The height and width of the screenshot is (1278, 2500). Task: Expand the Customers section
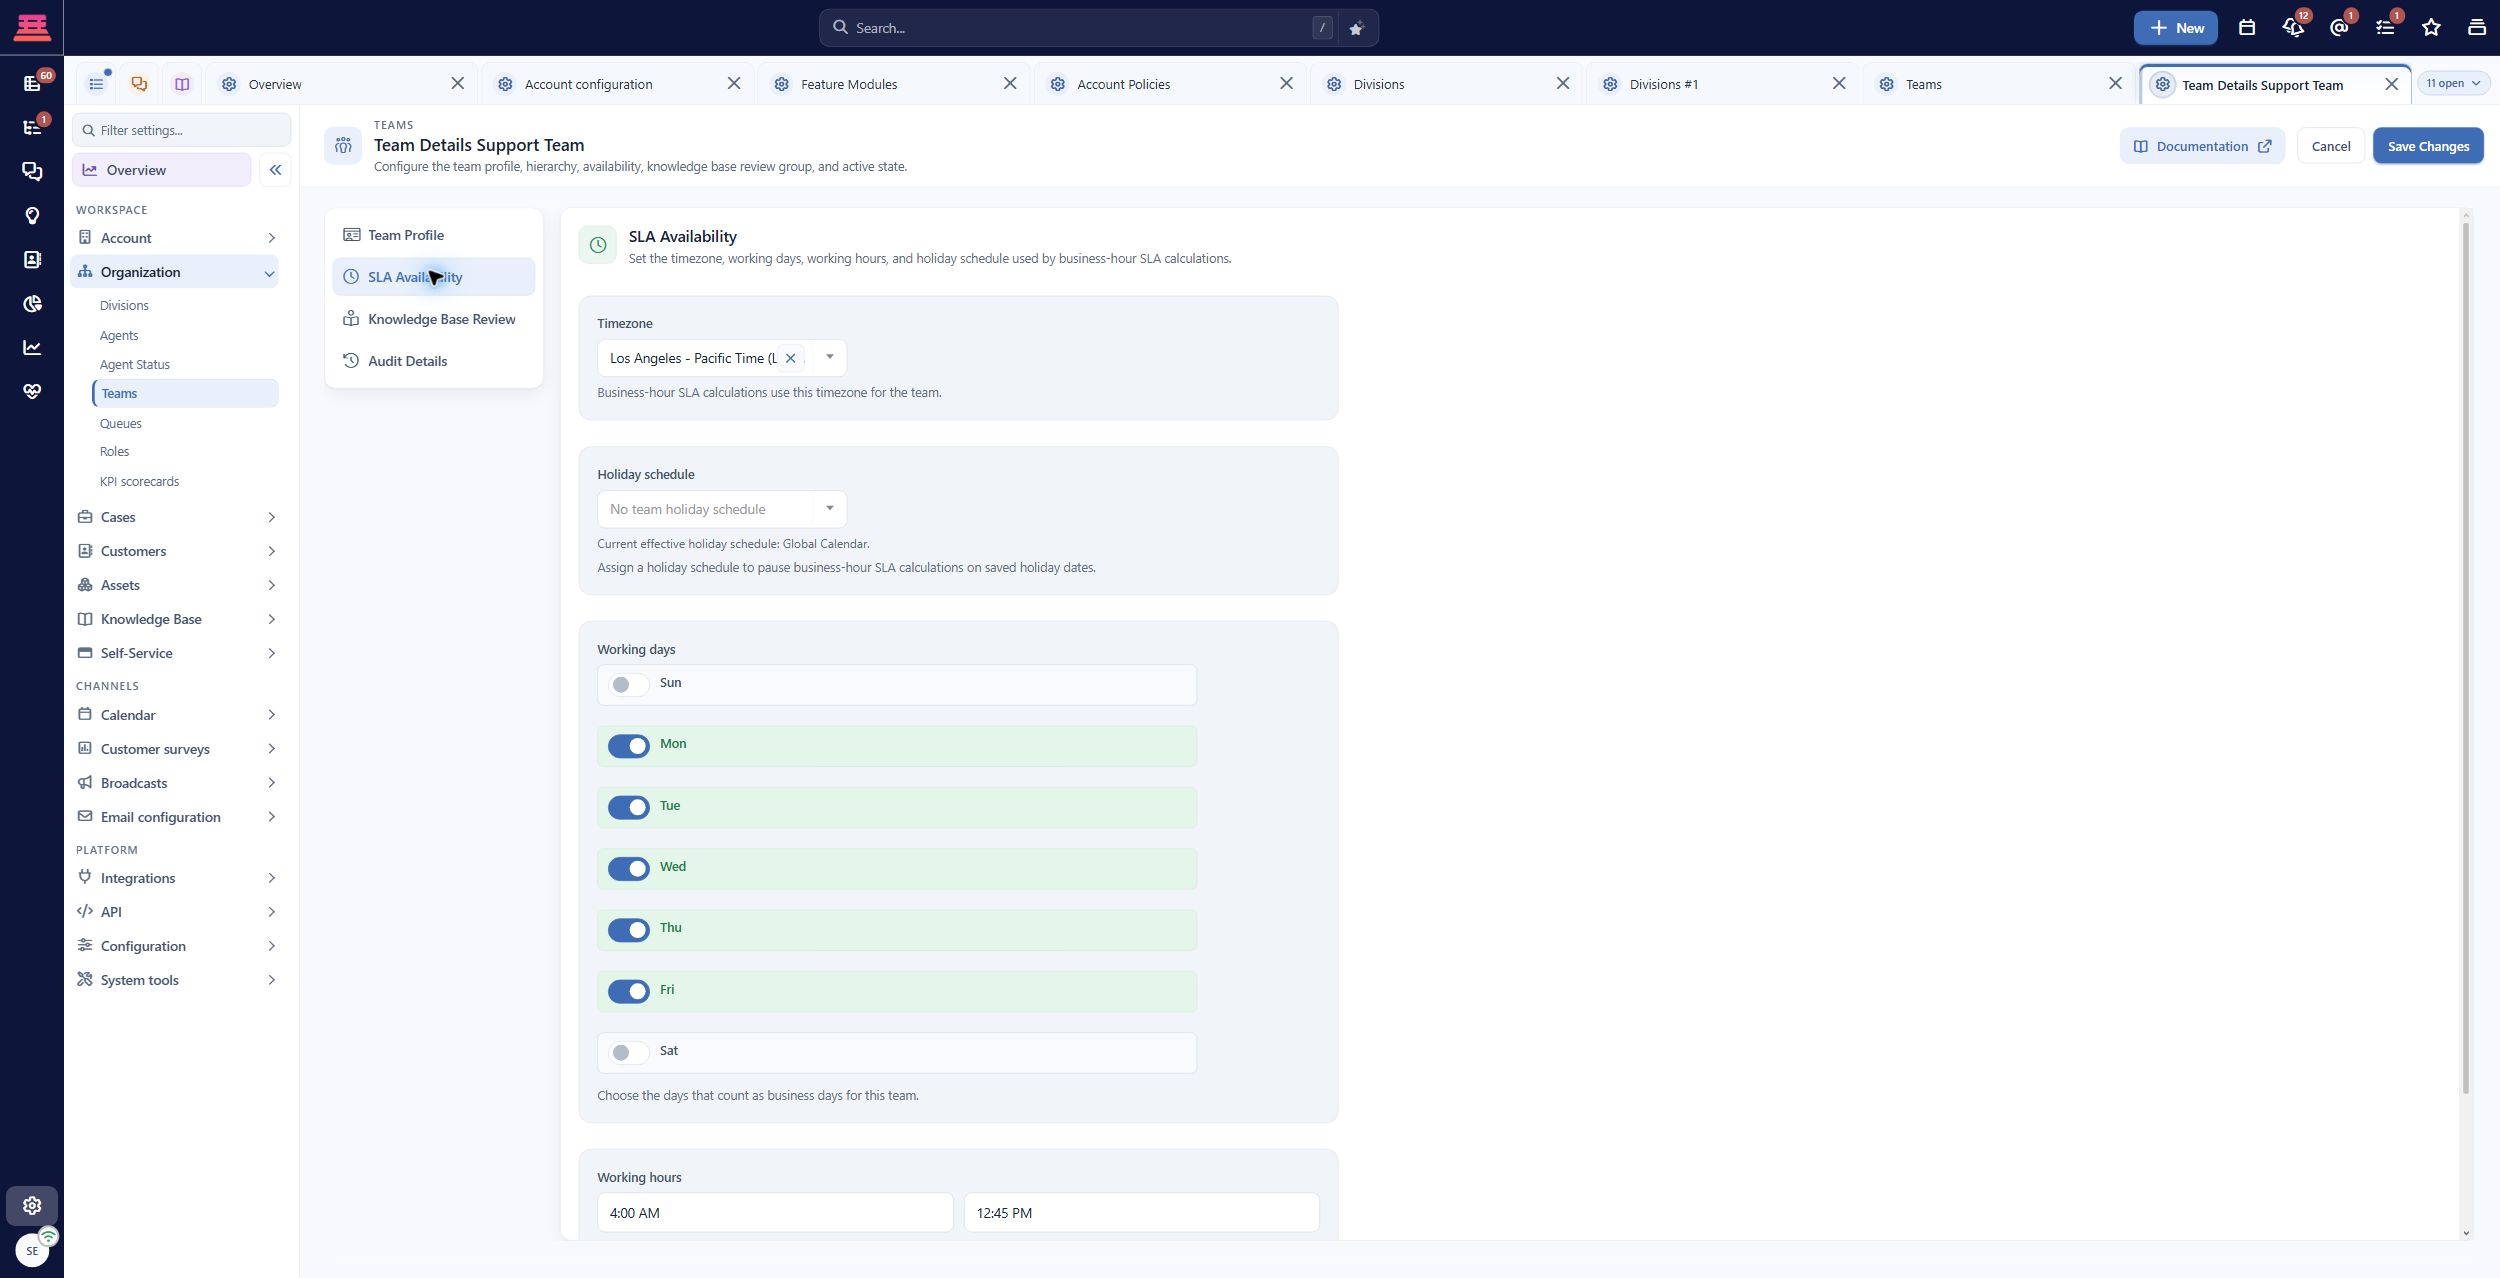point(176,551)
